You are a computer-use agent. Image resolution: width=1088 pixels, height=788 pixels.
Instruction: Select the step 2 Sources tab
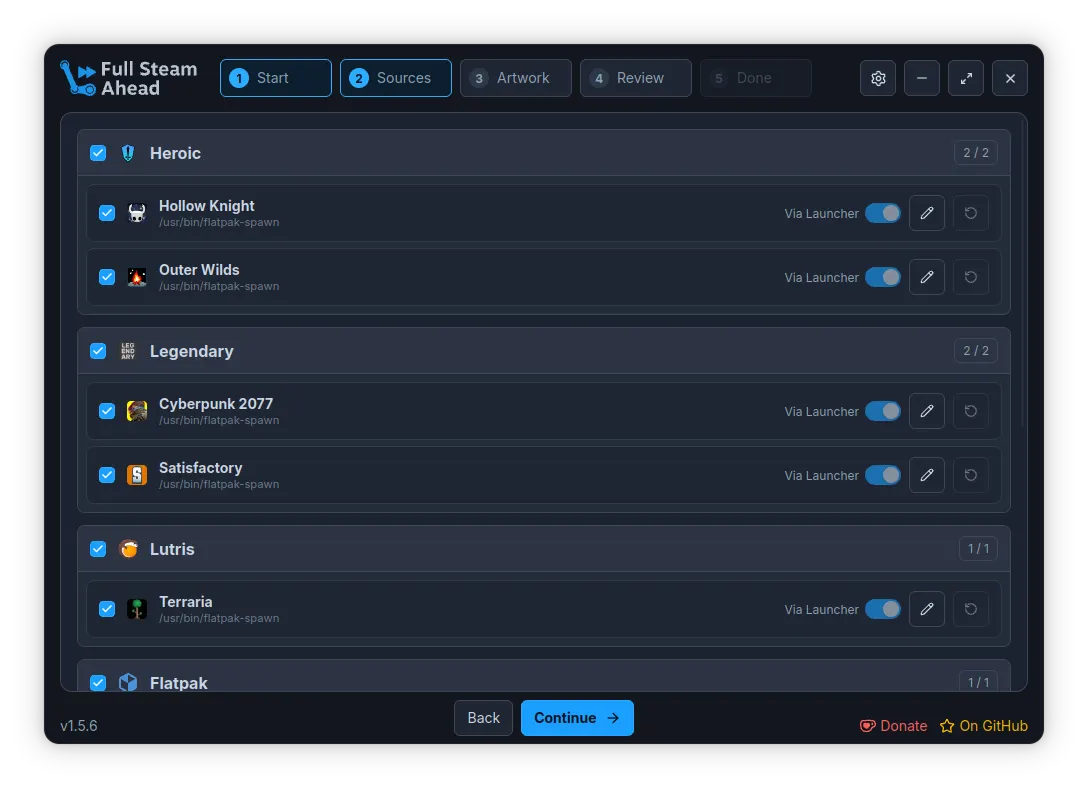pyautogui.click(x=396, y=78)
